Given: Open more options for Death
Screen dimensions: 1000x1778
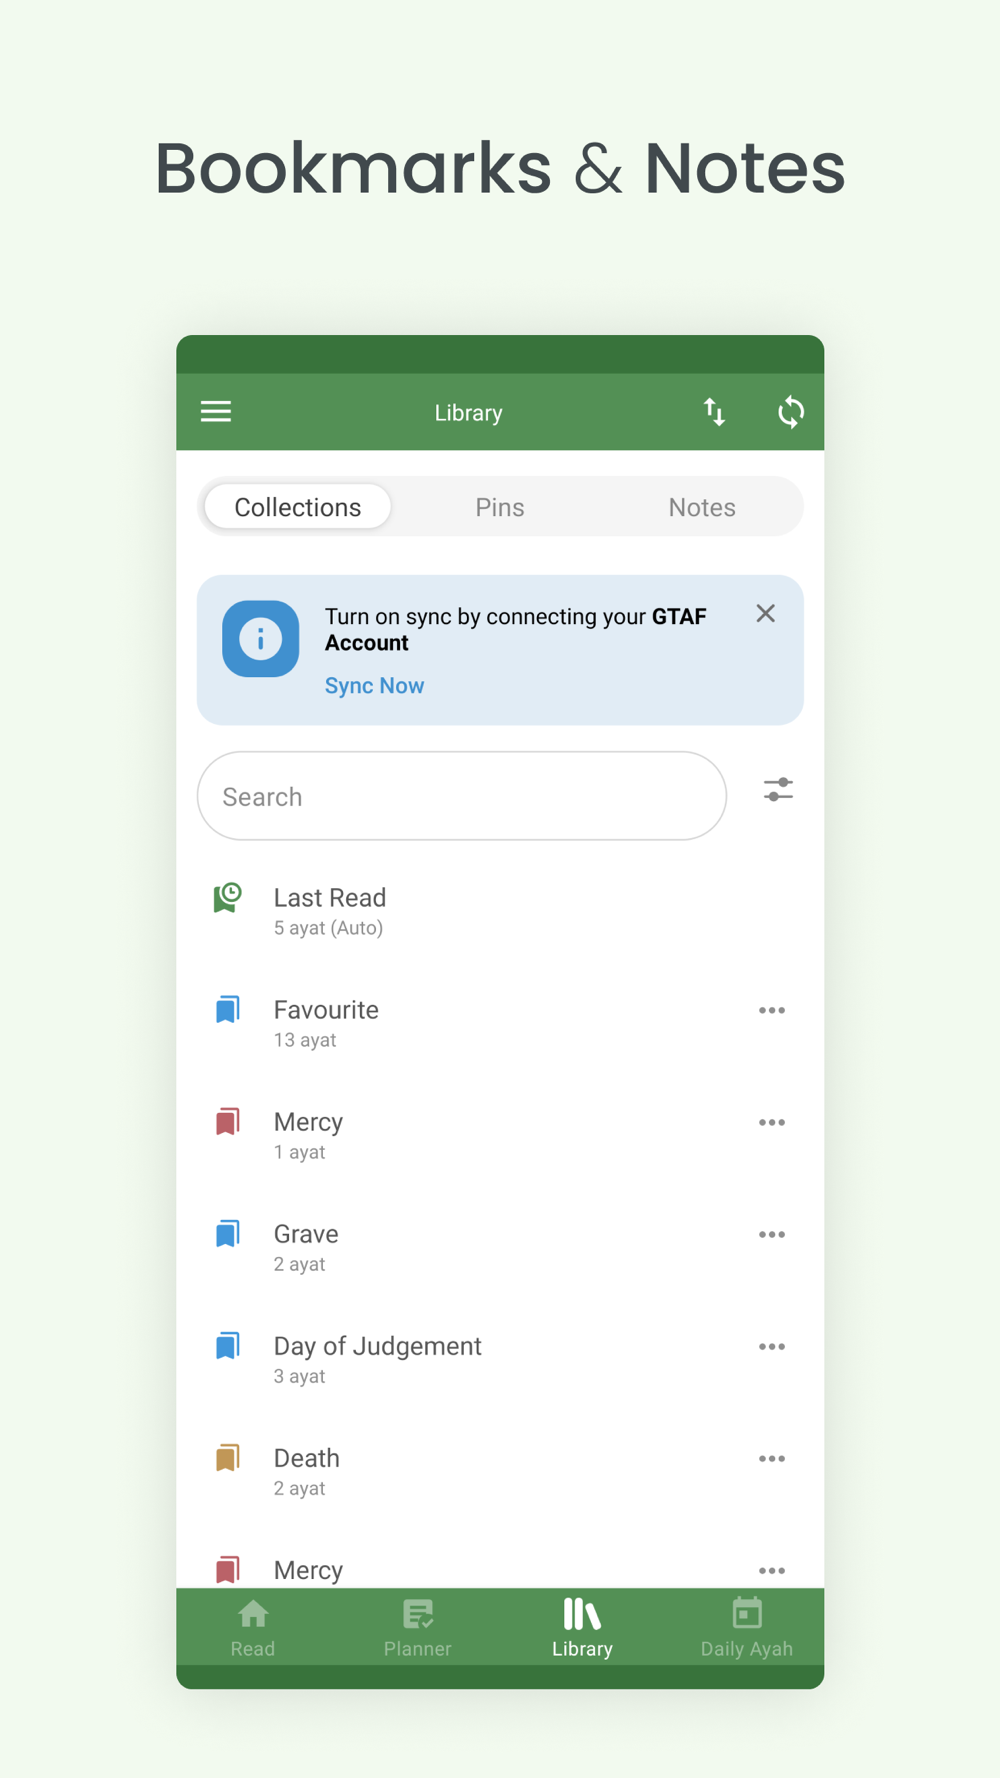Looking at the screenshot, I should (x=772, y=1459).
